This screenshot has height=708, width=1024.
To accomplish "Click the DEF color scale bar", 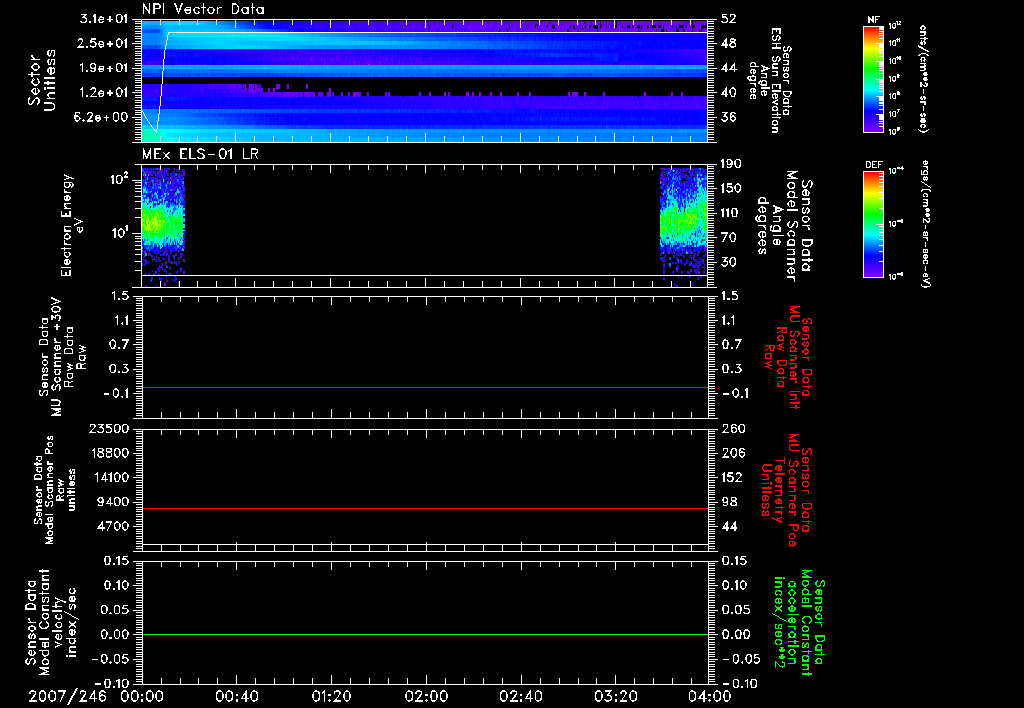I will [873, 223].
